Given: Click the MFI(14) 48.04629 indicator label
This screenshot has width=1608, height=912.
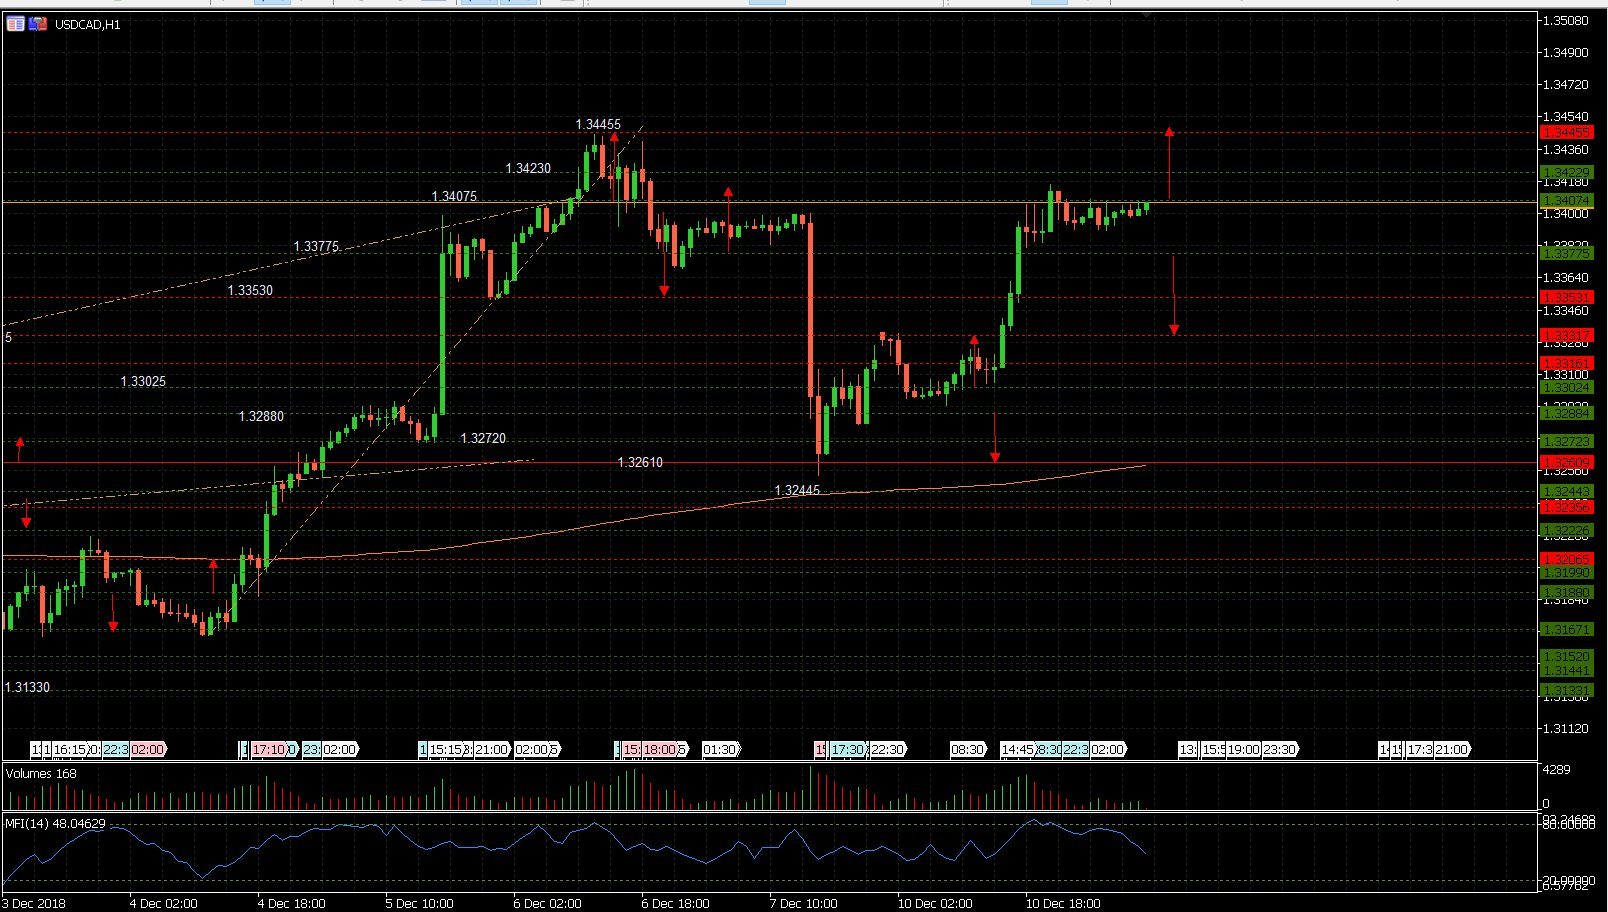Looking at the screenshot, I should point(55,824).
